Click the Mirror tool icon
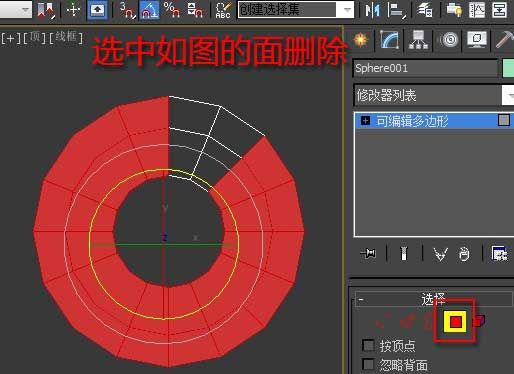Screen dimensions: 514x374 372,10
